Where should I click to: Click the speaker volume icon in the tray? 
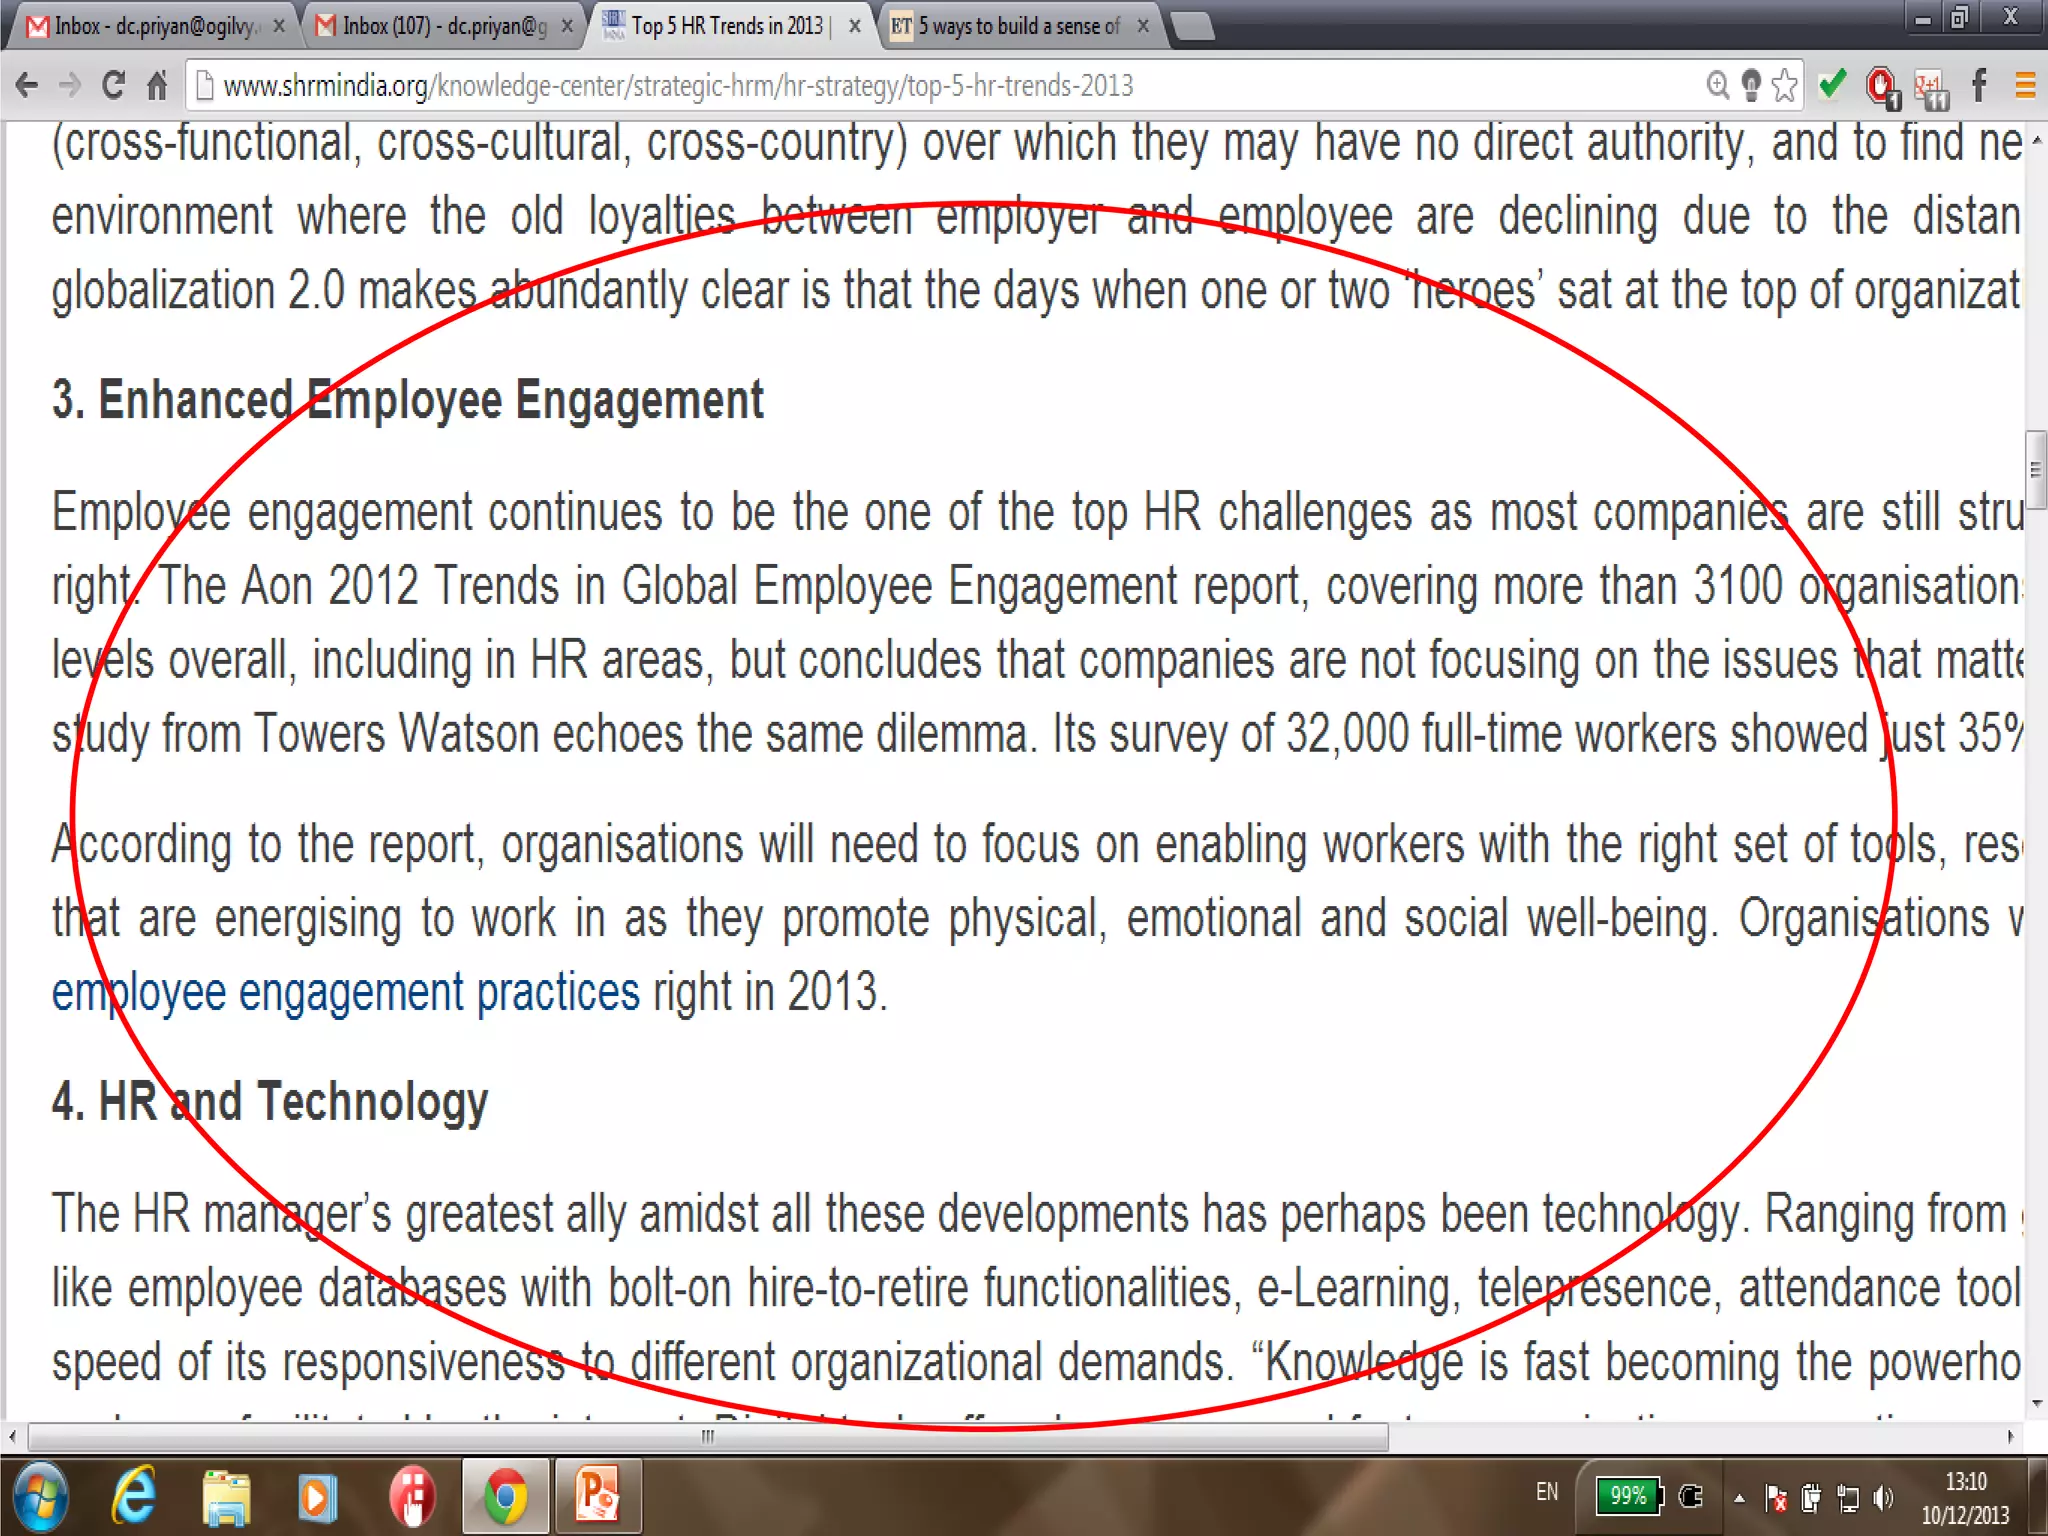(1883, 1498)
